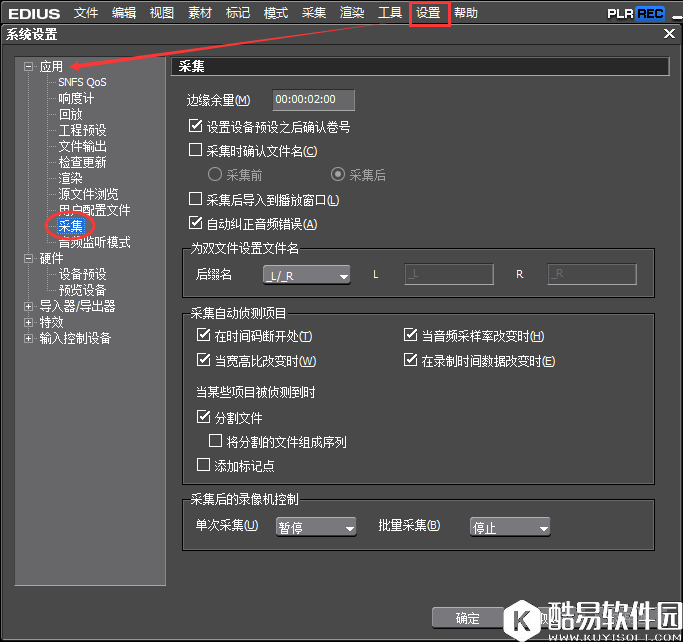Open the 标记 menu
This screenshot has width=683, height=642.
pyautogui.click(x=238, y=13)
